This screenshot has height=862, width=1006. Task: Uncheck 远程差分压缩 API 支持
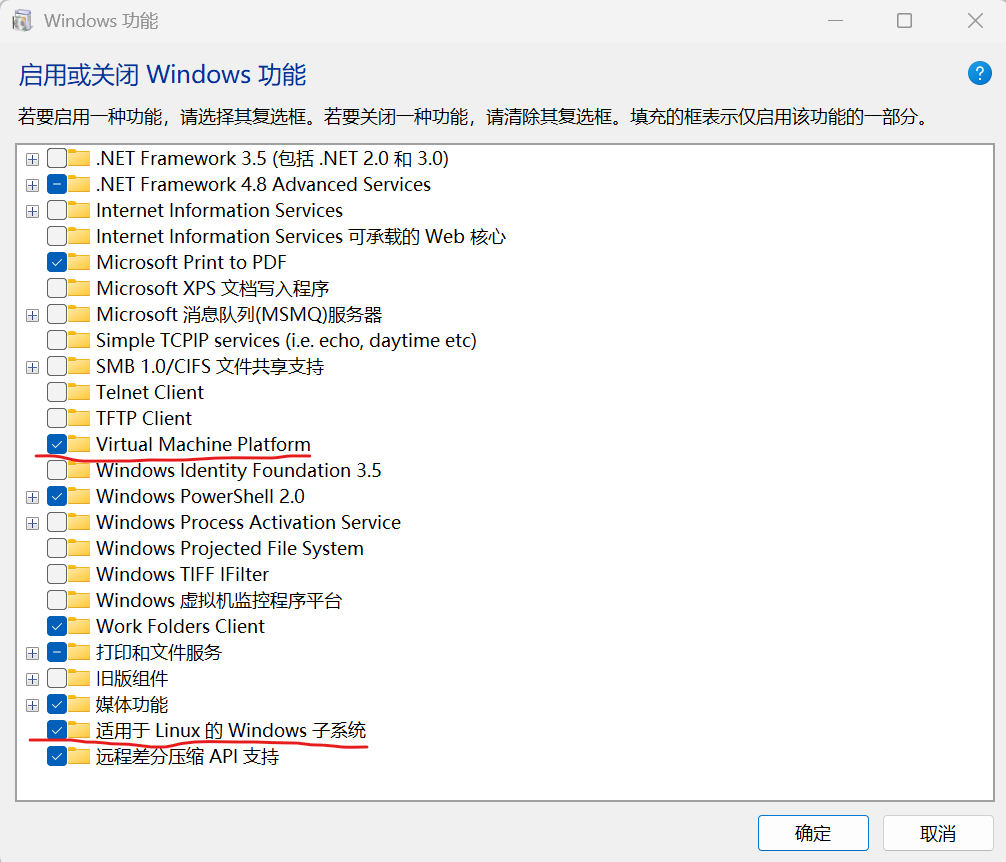57,756
